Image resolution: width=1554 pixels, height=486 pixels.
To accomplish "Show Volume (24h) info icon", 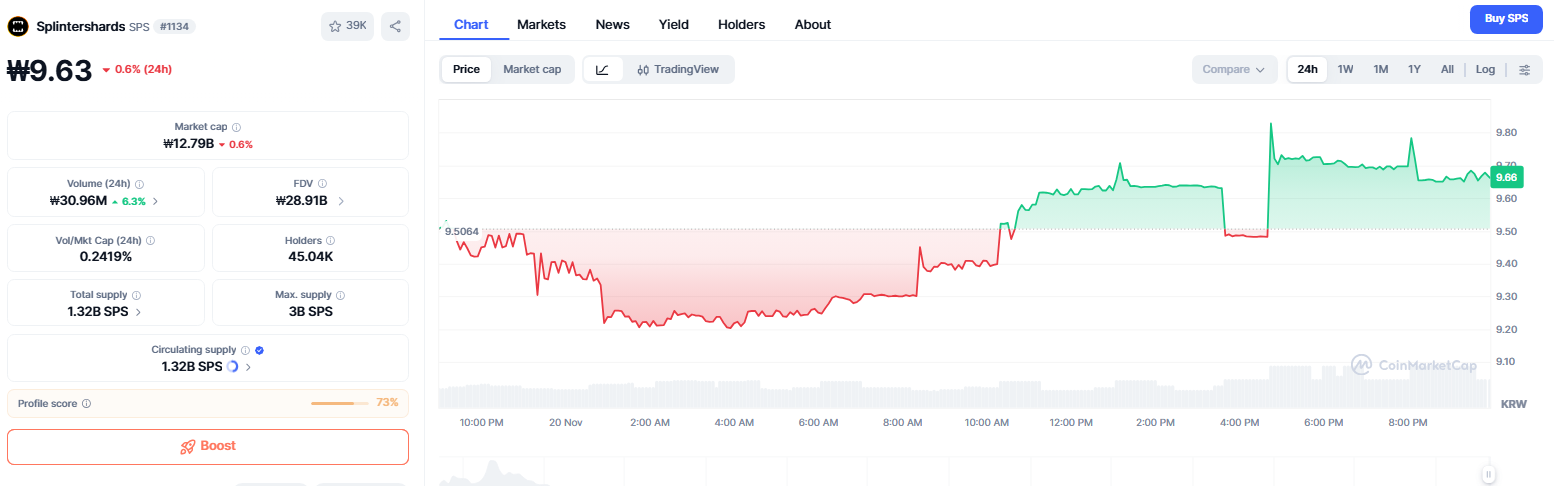I will pos(140,184).
